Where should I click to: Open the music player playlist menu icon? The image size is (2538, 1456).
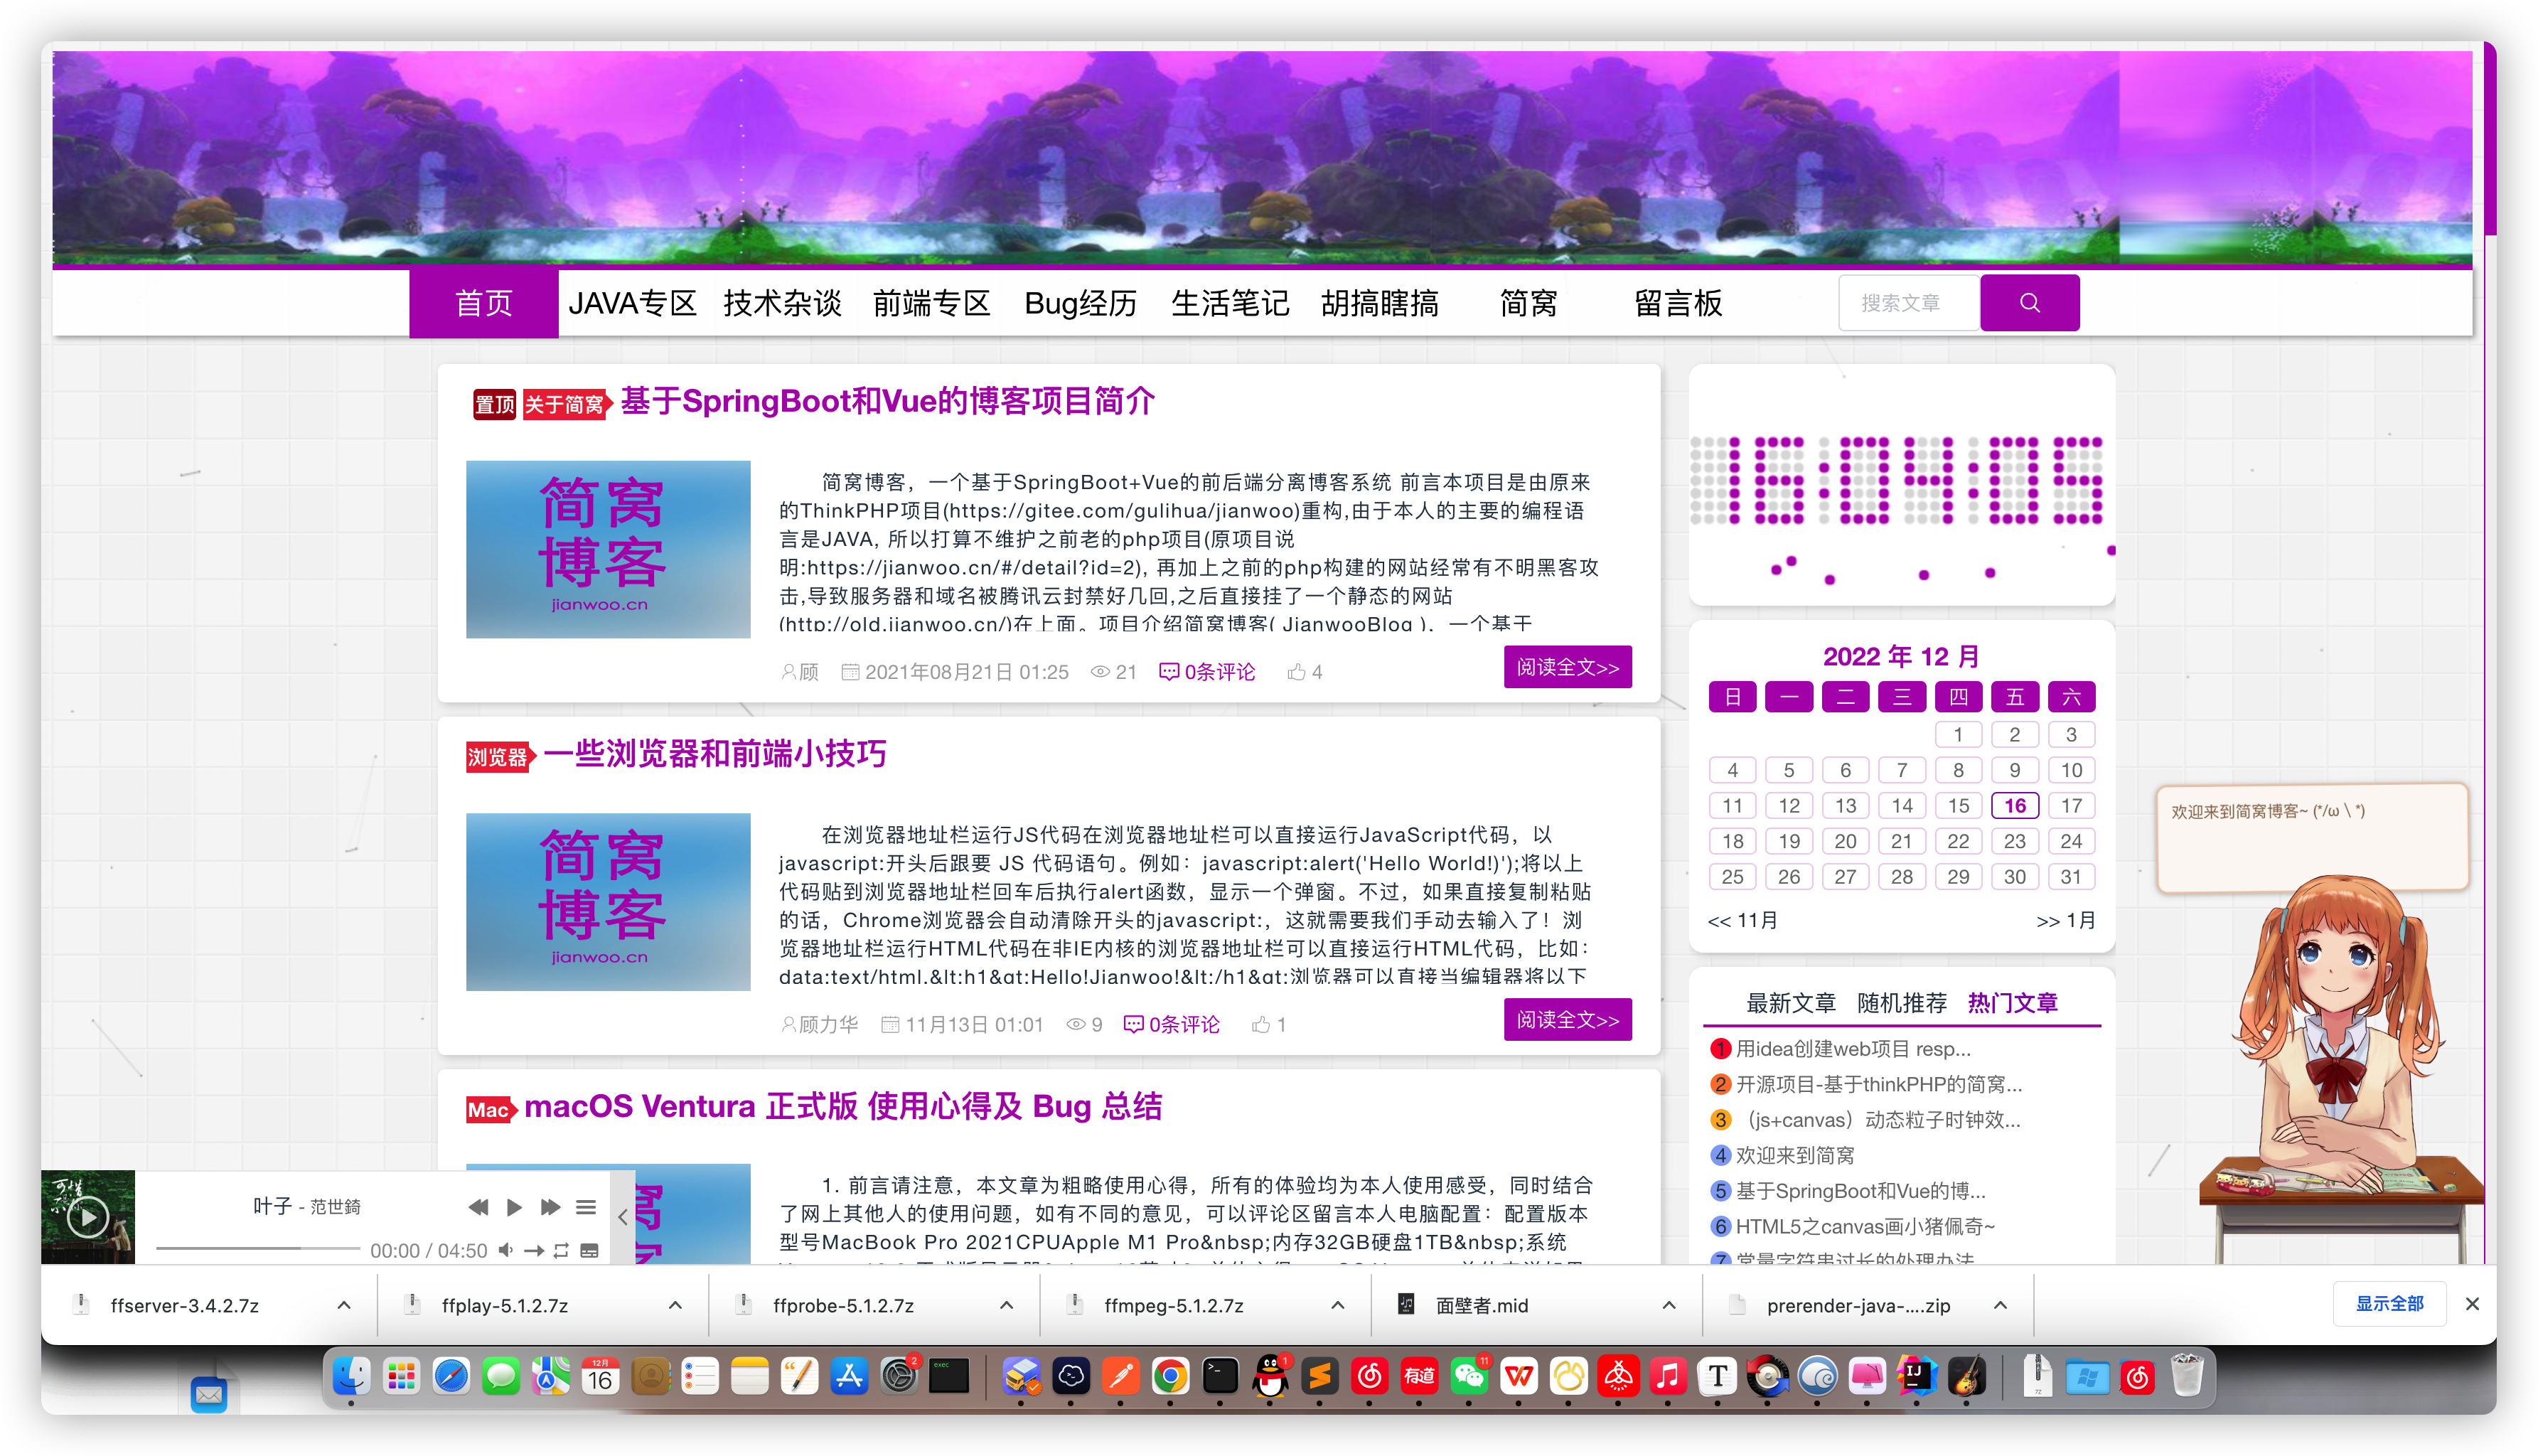click(x=586, y=1208)
